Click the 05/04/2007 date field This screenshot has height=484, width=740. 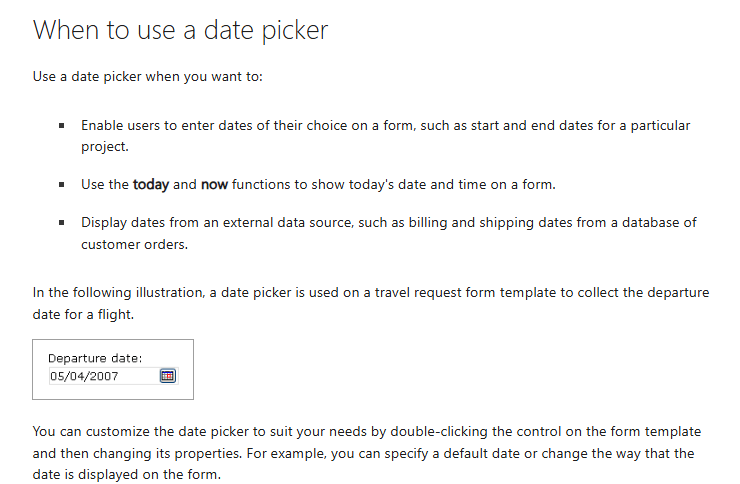[113, 376]
